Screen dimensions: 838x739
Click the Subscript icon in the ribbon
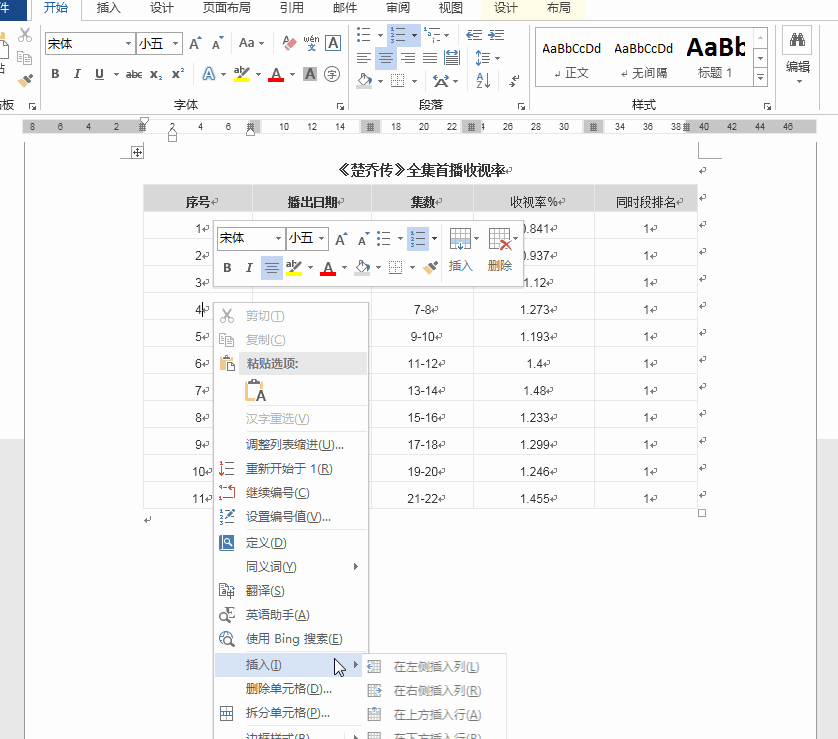click(x=156, y=74)
